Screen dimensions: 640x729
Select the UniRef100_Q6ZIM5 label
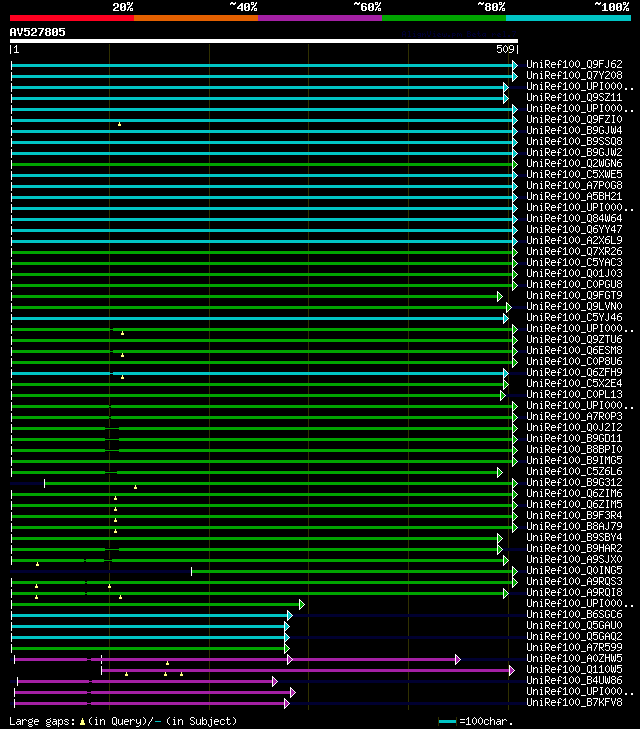click(574, 504)
